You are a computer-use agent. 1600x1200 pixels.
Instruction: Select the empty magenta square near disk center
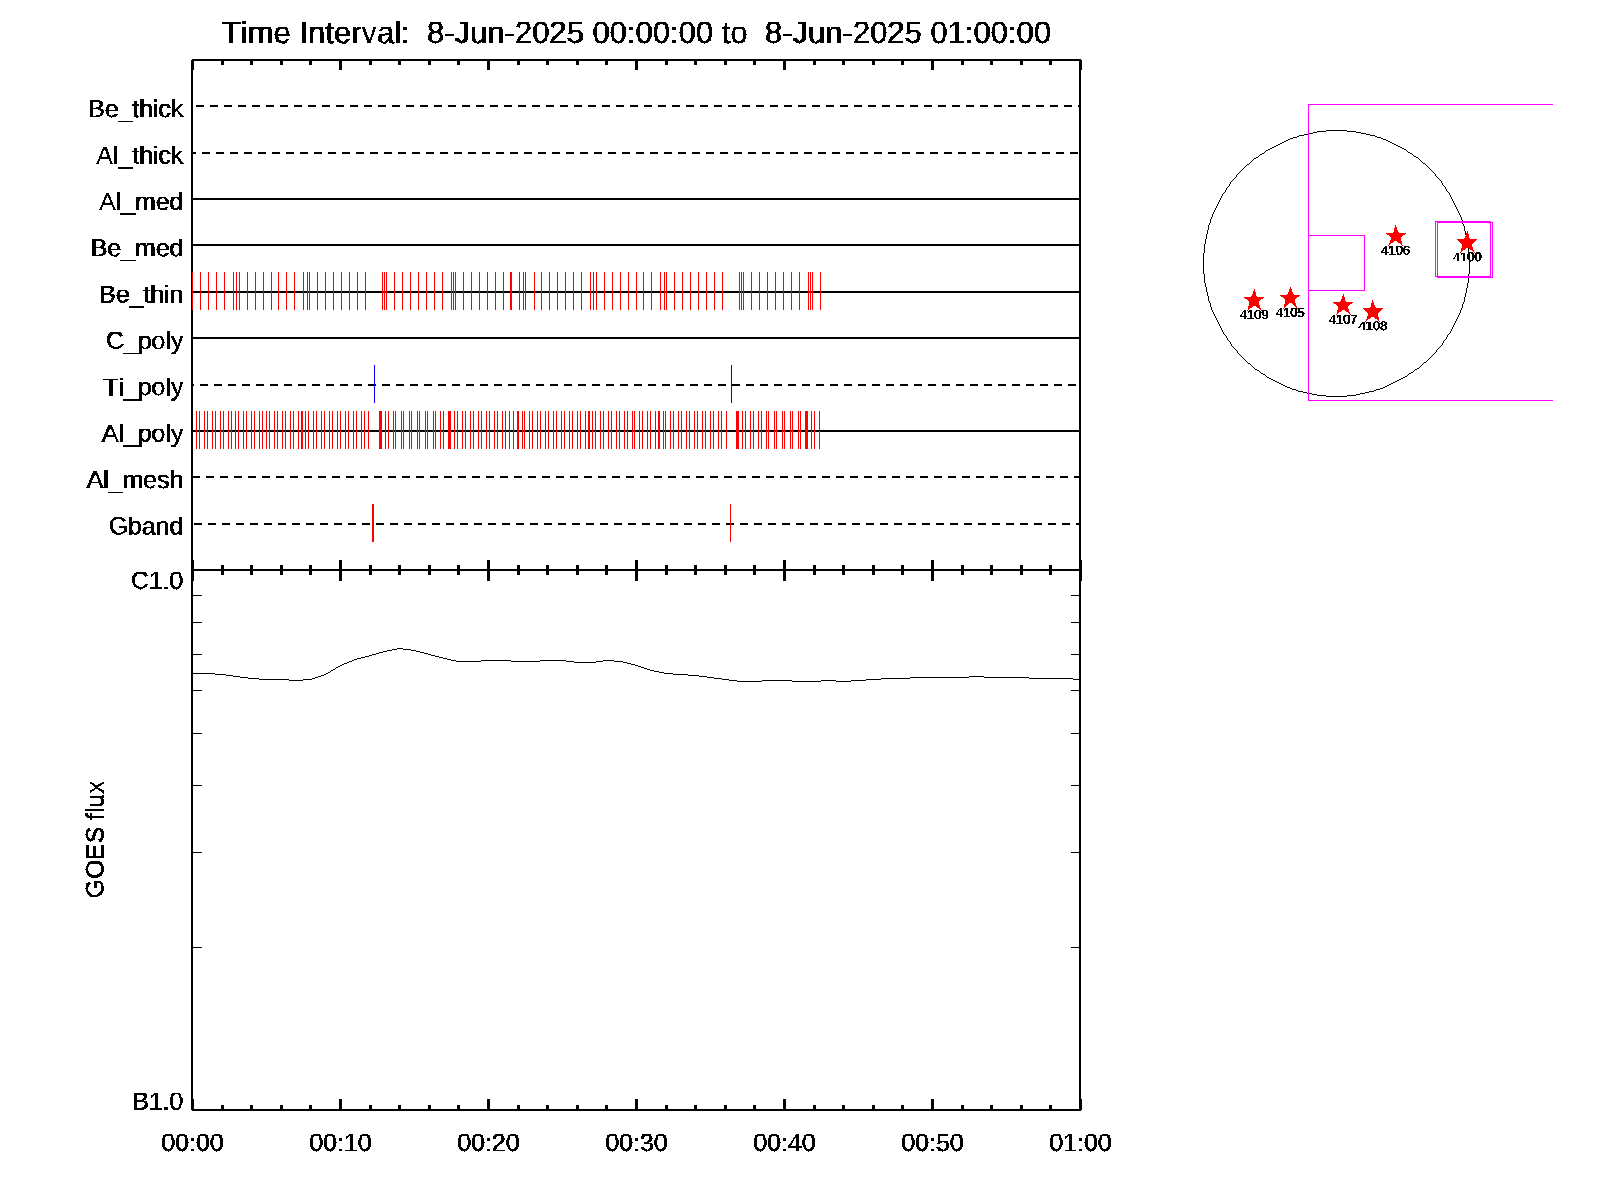coord(1336,263)
